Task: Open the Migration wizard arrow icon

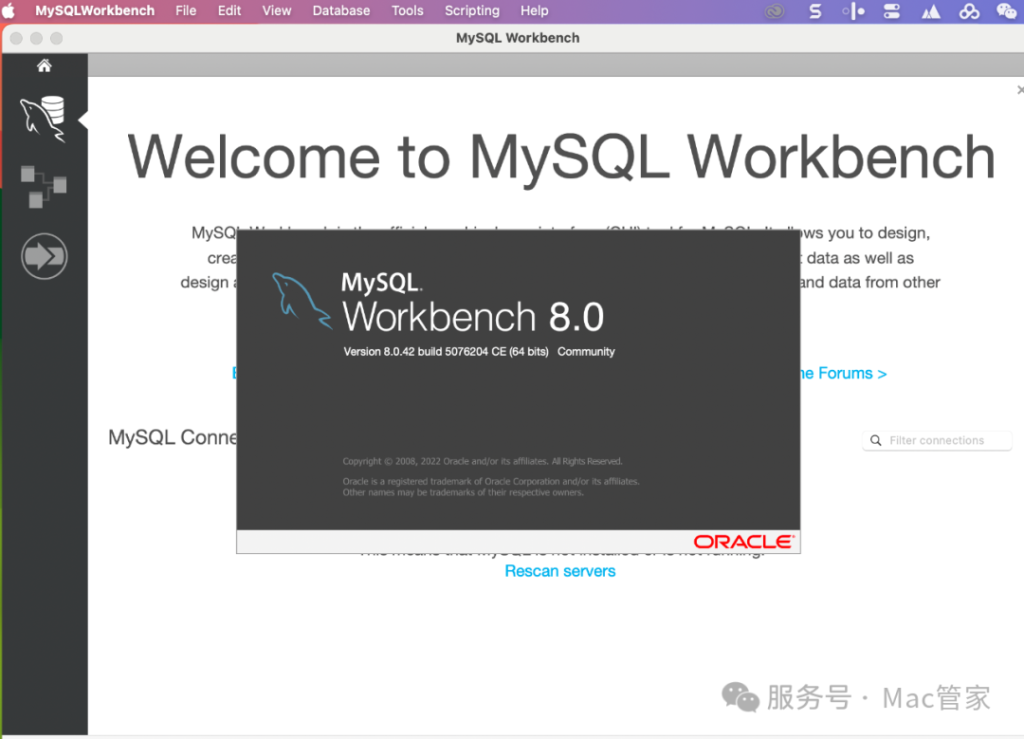Action: coord(44,256)
